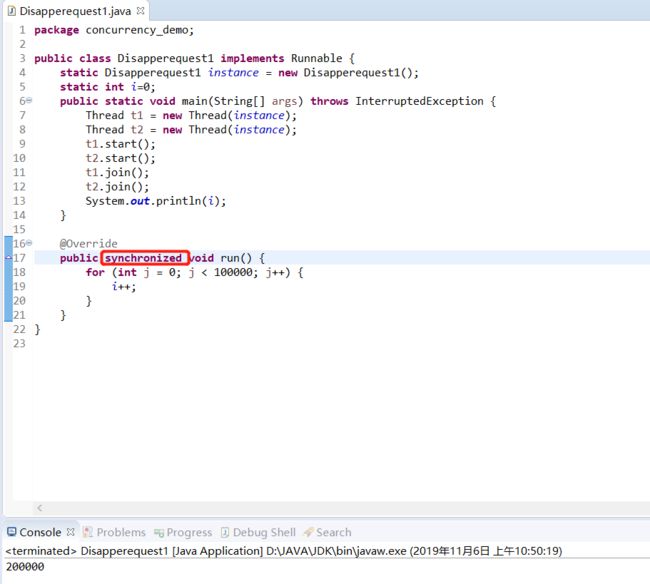Click 'i++;' statement on line 19
650x584 pixels.
124,286
